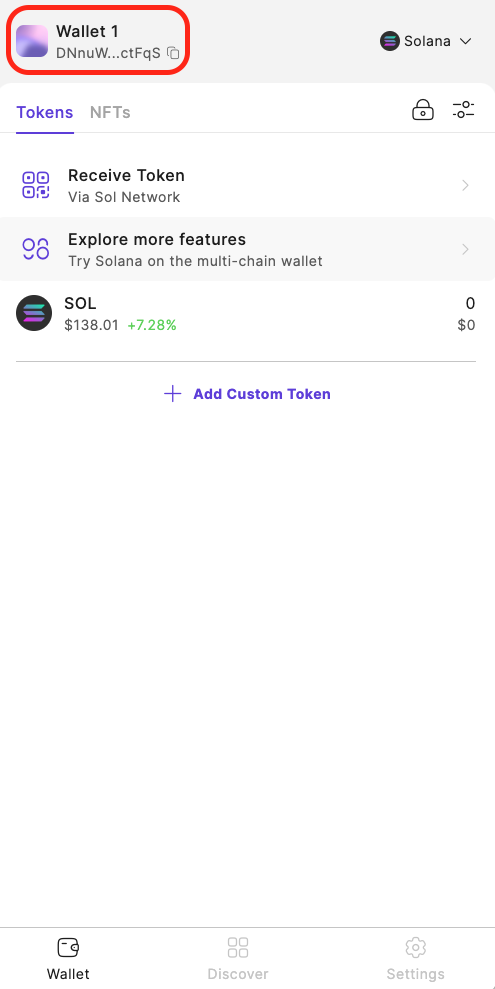The width and height of the screenshot is (495, 989).
Task: Open Settings from bottom navigation
Action: 416,959
